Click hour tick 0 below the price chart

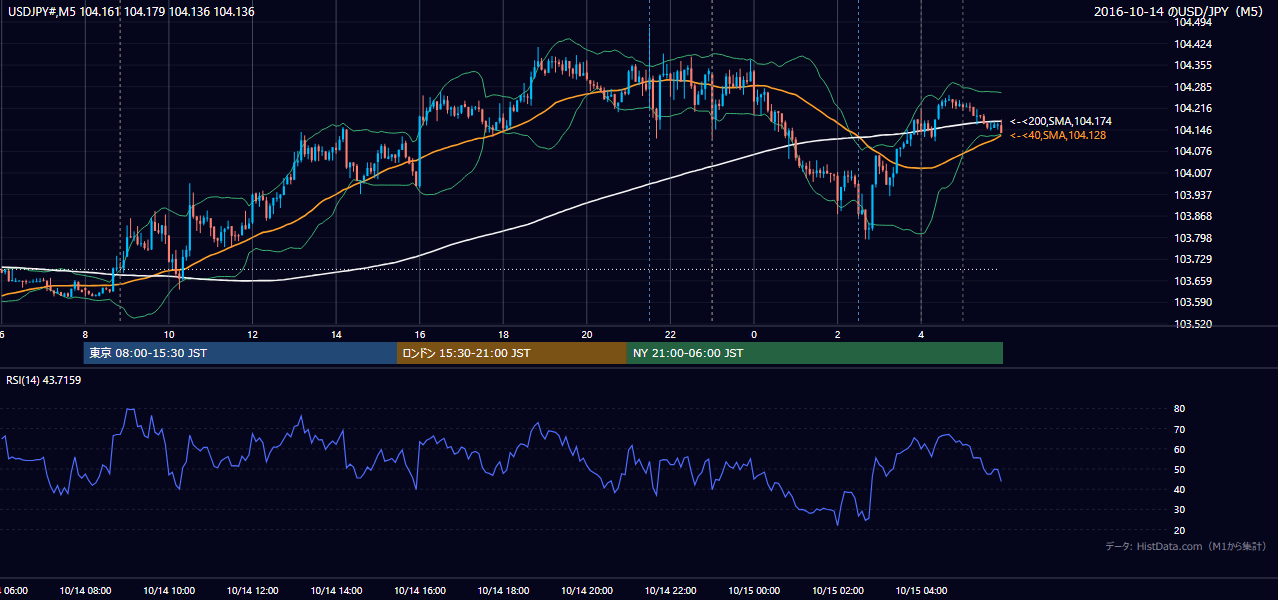[x=754, y=334]
